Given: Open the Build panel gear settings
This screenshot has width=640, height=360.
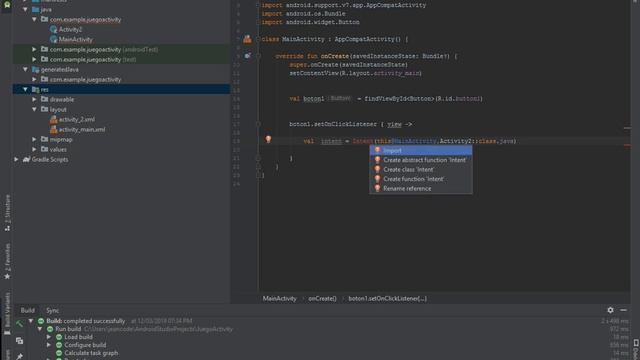Looking at the screenshot, I should coord(610,310).
